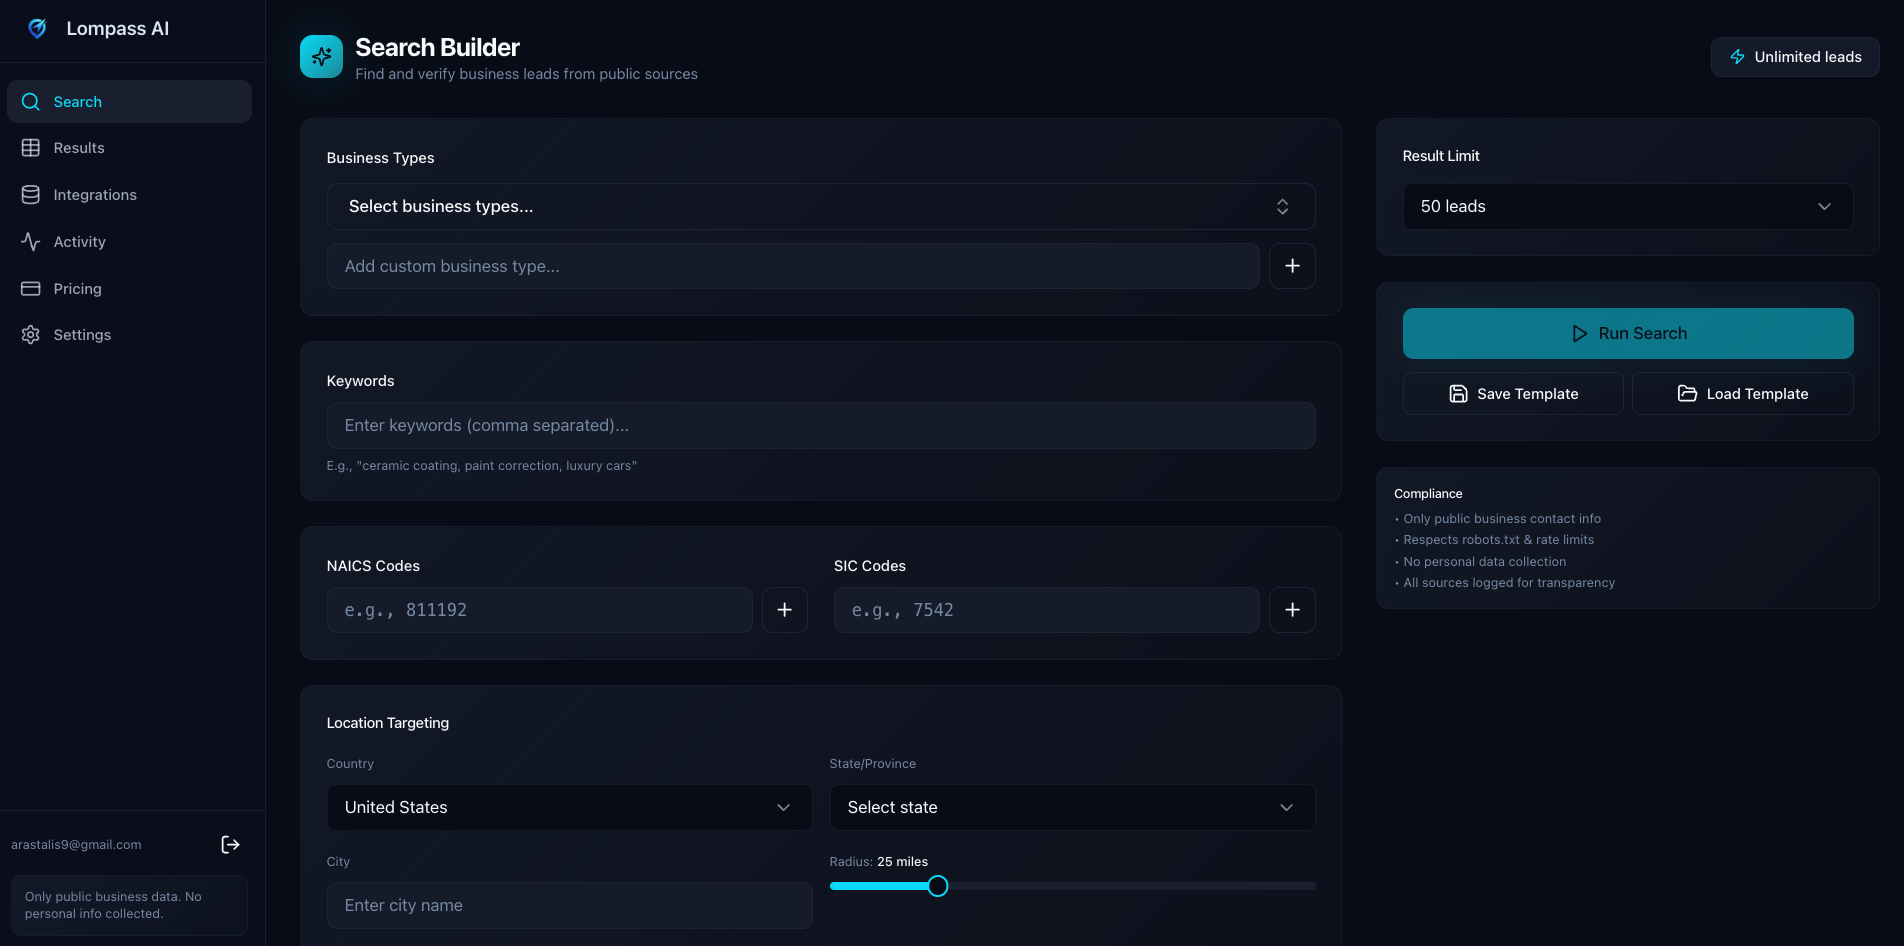Click the Activity waveform icon
The width and height of the screenshot is (1904, 946).
coord(30,241)
